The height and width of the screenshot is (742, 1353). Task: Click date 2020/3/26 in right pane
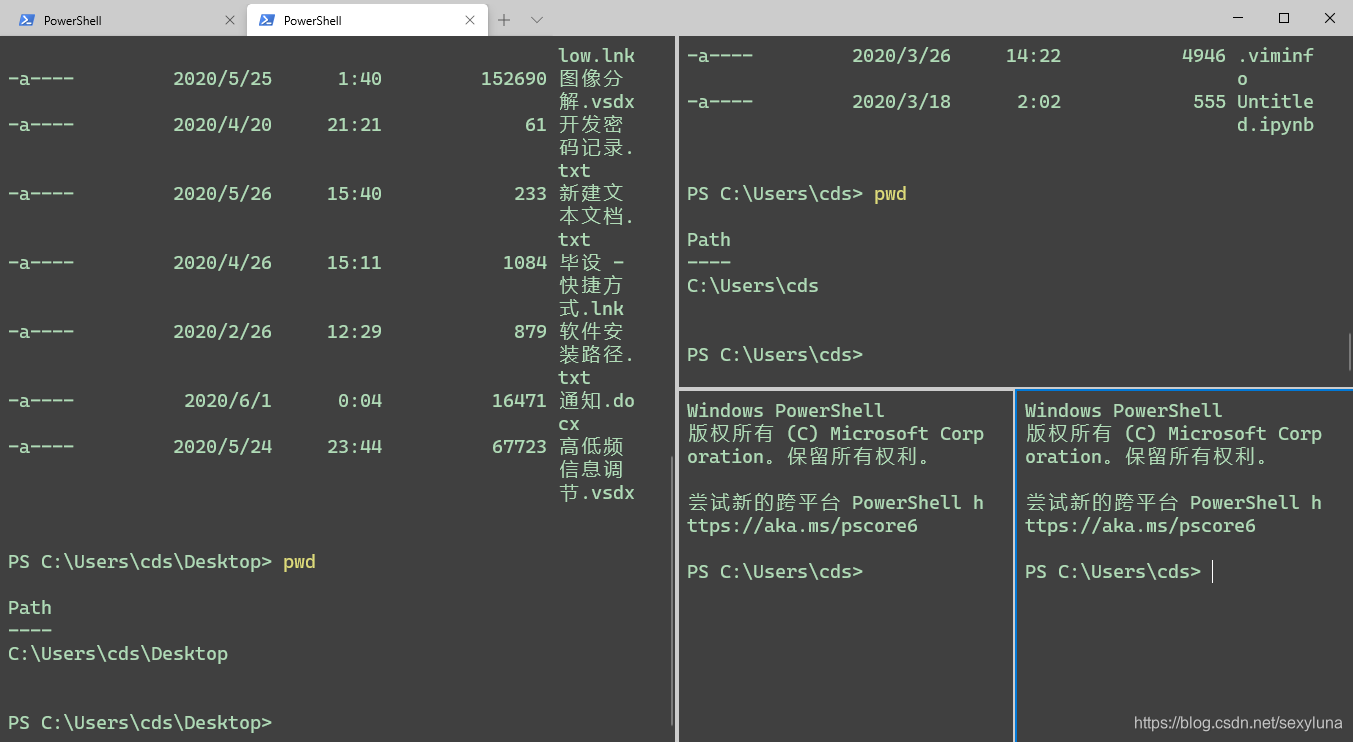(x=901, y=56)
